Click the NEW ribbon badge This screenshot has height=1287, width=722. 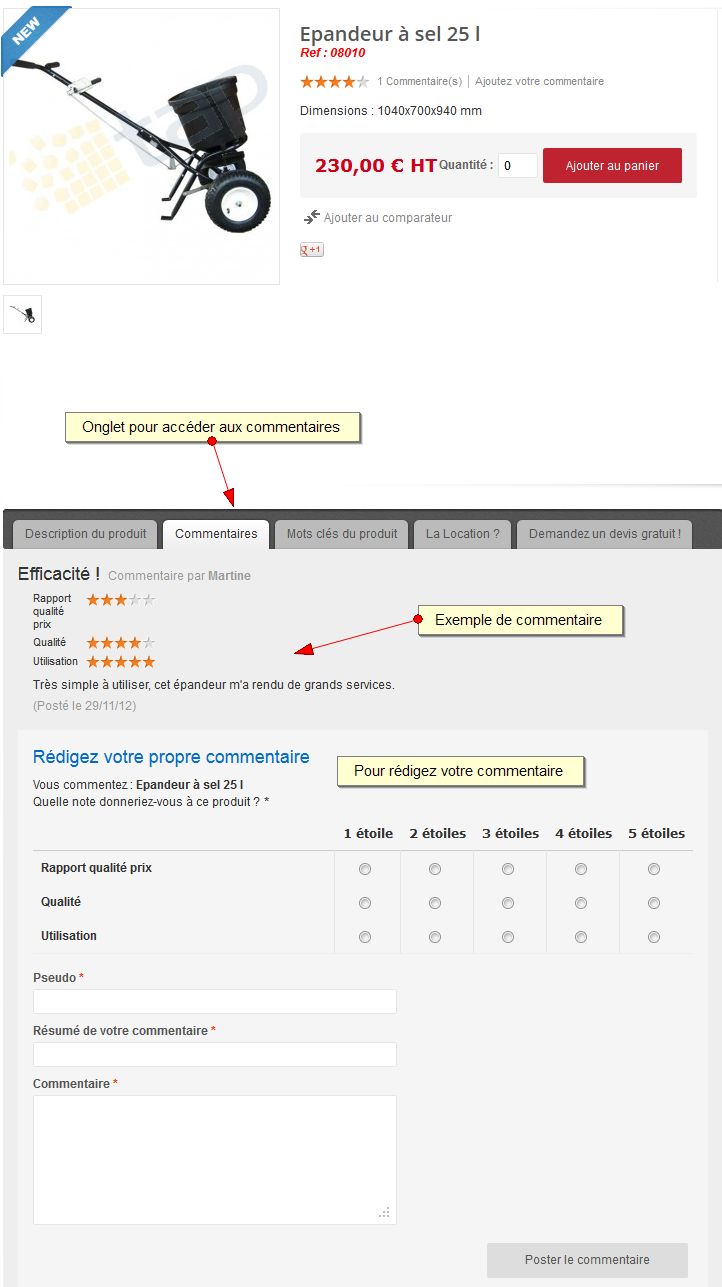click(x=29, y=34)
